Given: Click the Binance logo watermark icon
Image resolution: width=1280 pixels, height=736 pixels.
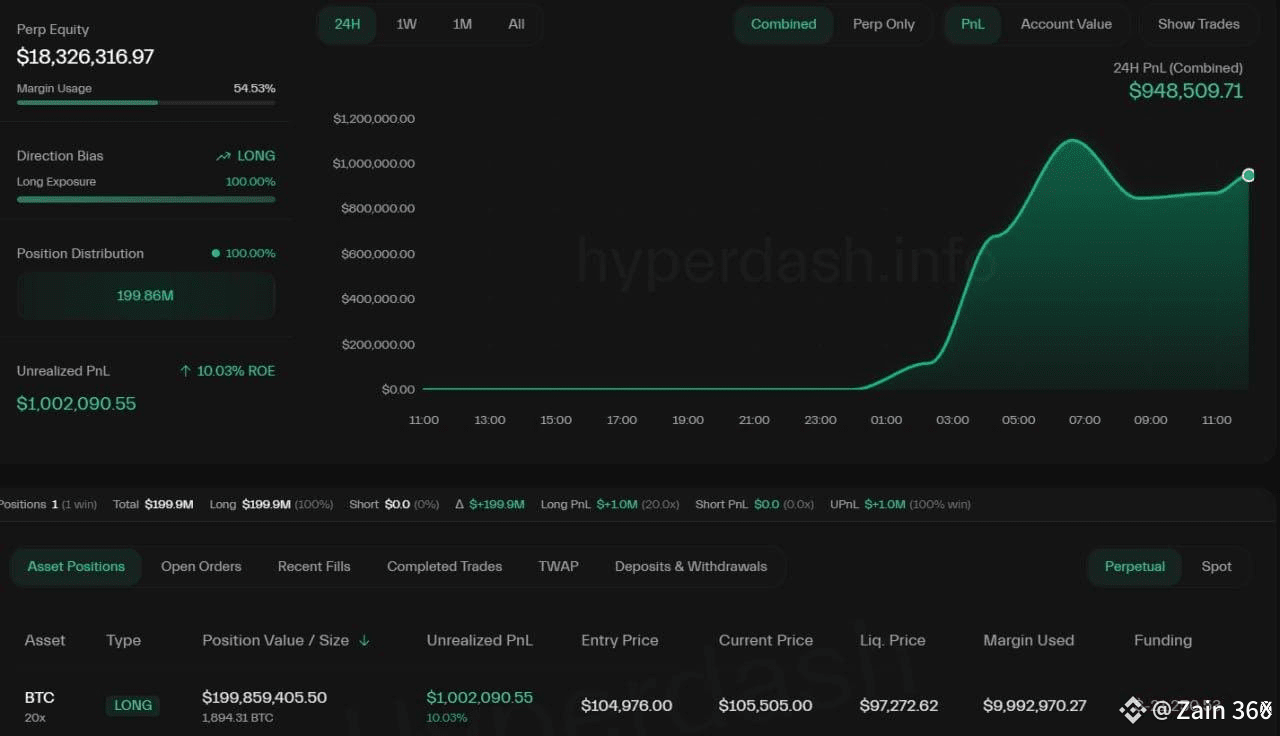Looking at the screenshot, I should pyautogui.click(x=1132, y=710).
